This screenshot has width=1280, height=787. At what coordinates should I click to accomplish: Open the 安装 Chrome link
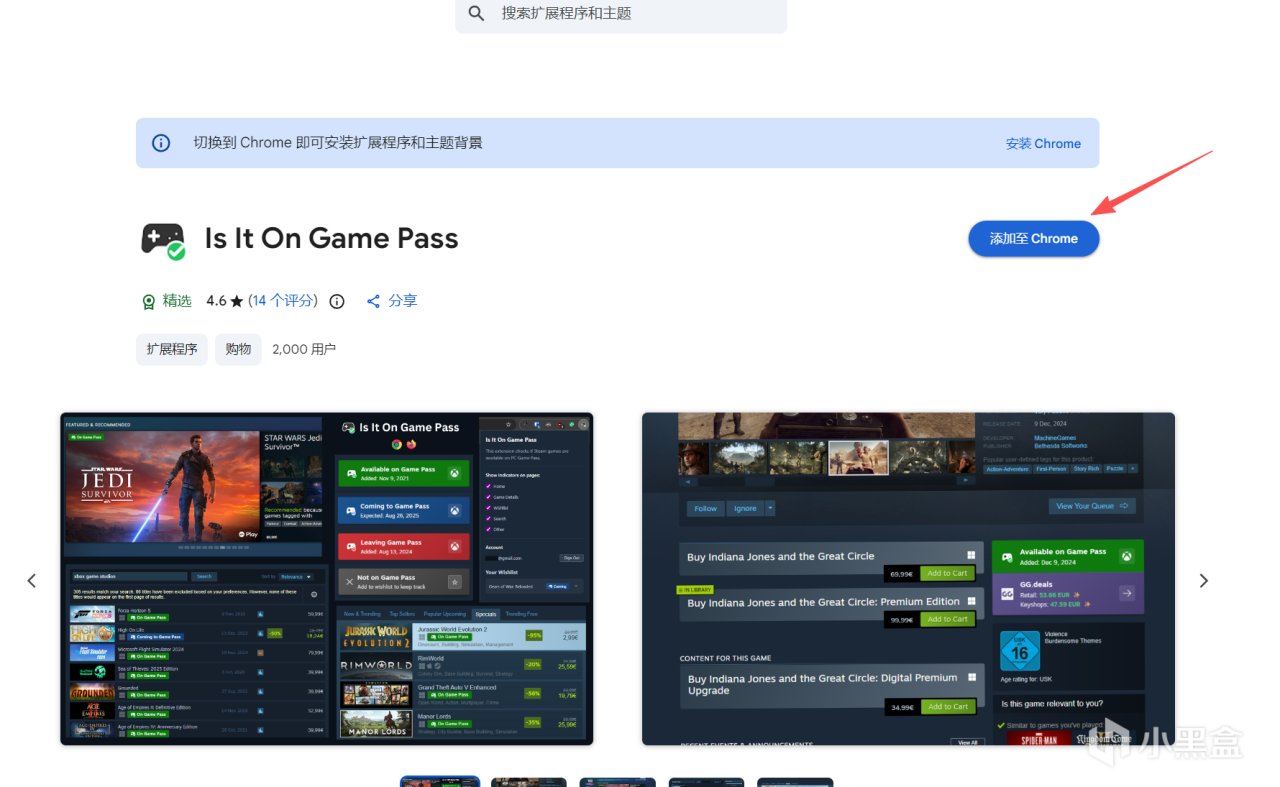point(1043,143)
